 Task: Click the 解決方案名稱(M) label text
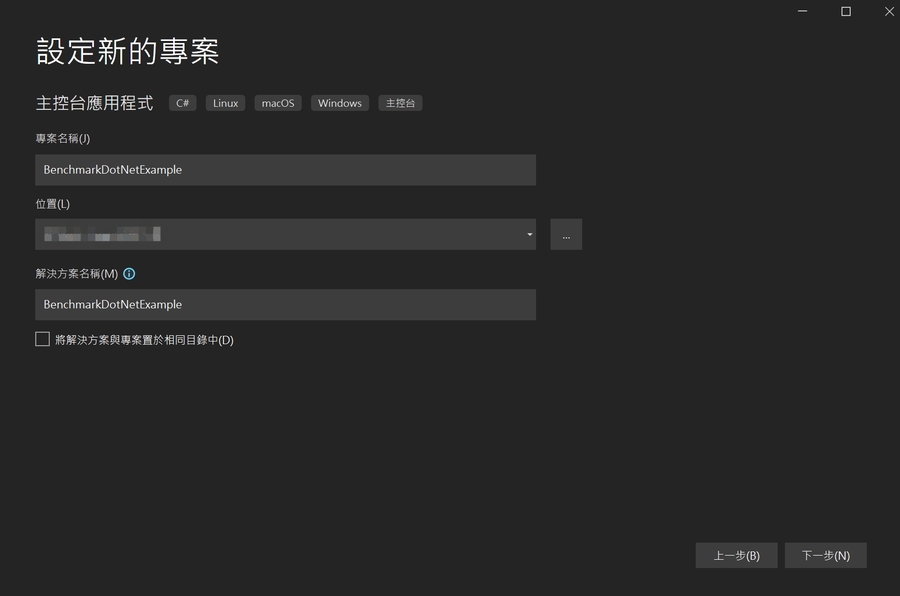tap(77, 274)
